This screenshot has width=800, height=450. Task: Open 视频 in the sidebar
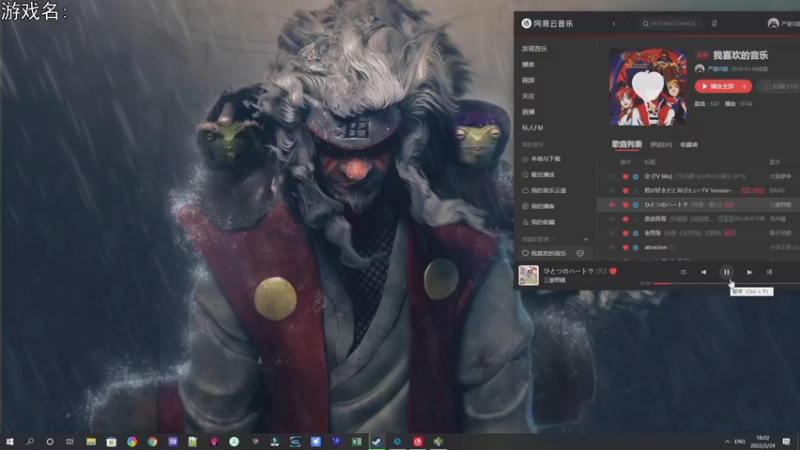click(x=528, y=80)
